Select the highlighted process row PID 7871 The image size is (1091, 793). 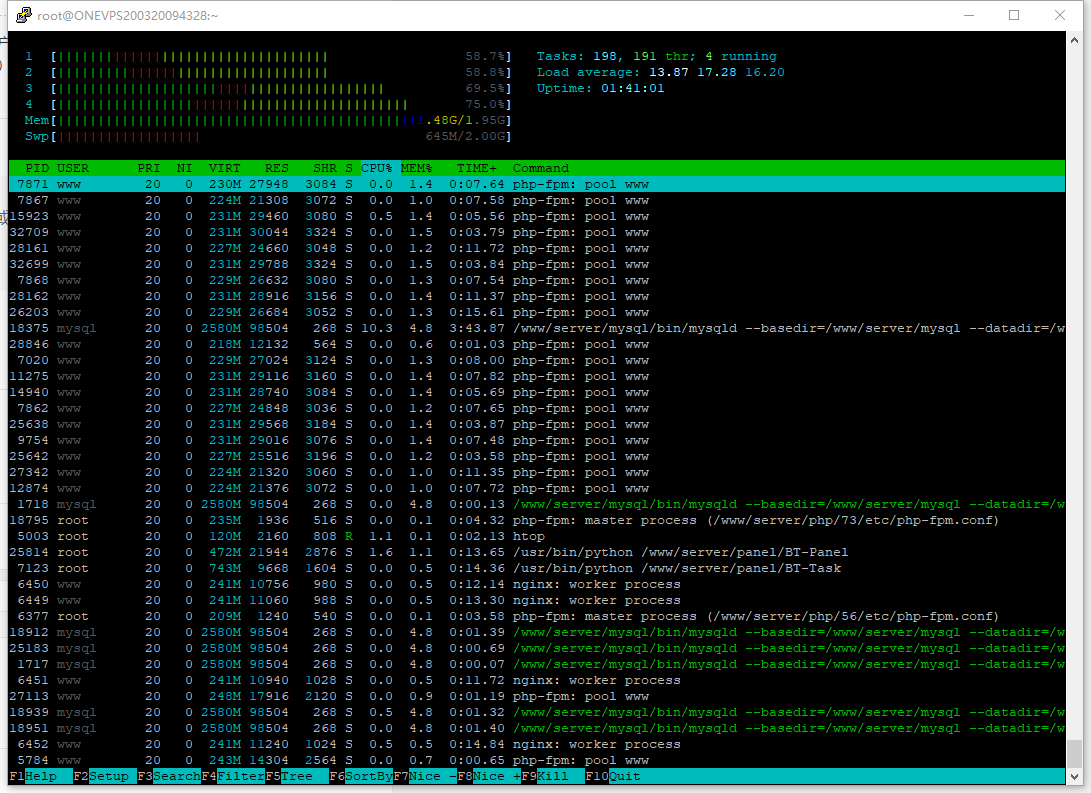pos(536,184)
